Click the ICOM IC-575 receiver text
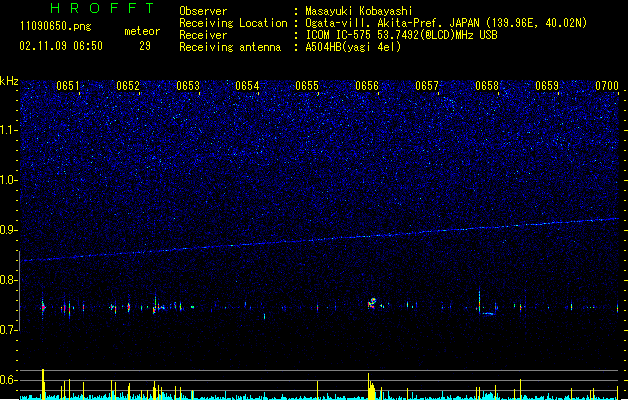The height and width of the screenshot is (400, 629). 401,35
